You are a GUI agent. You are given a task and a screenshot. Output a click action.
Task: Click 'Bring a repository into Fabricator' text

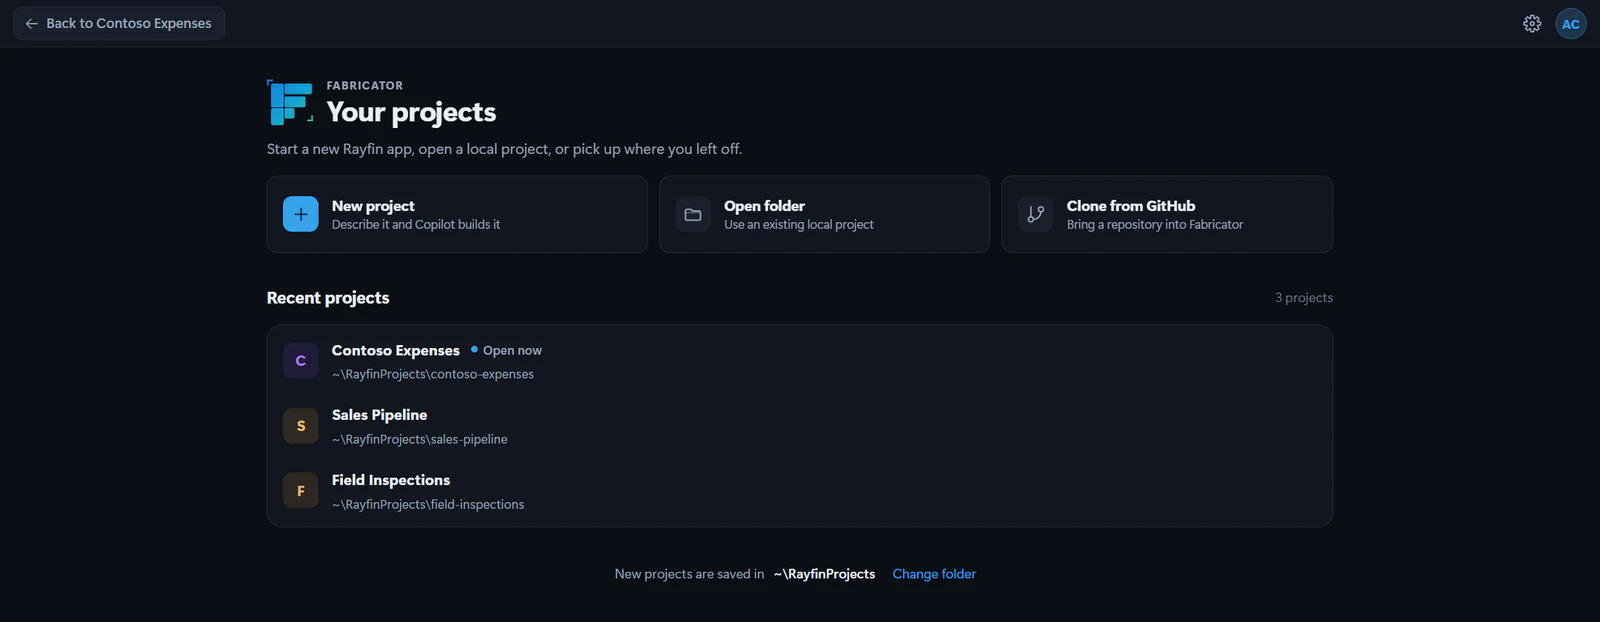click(x=1155, y=225)
